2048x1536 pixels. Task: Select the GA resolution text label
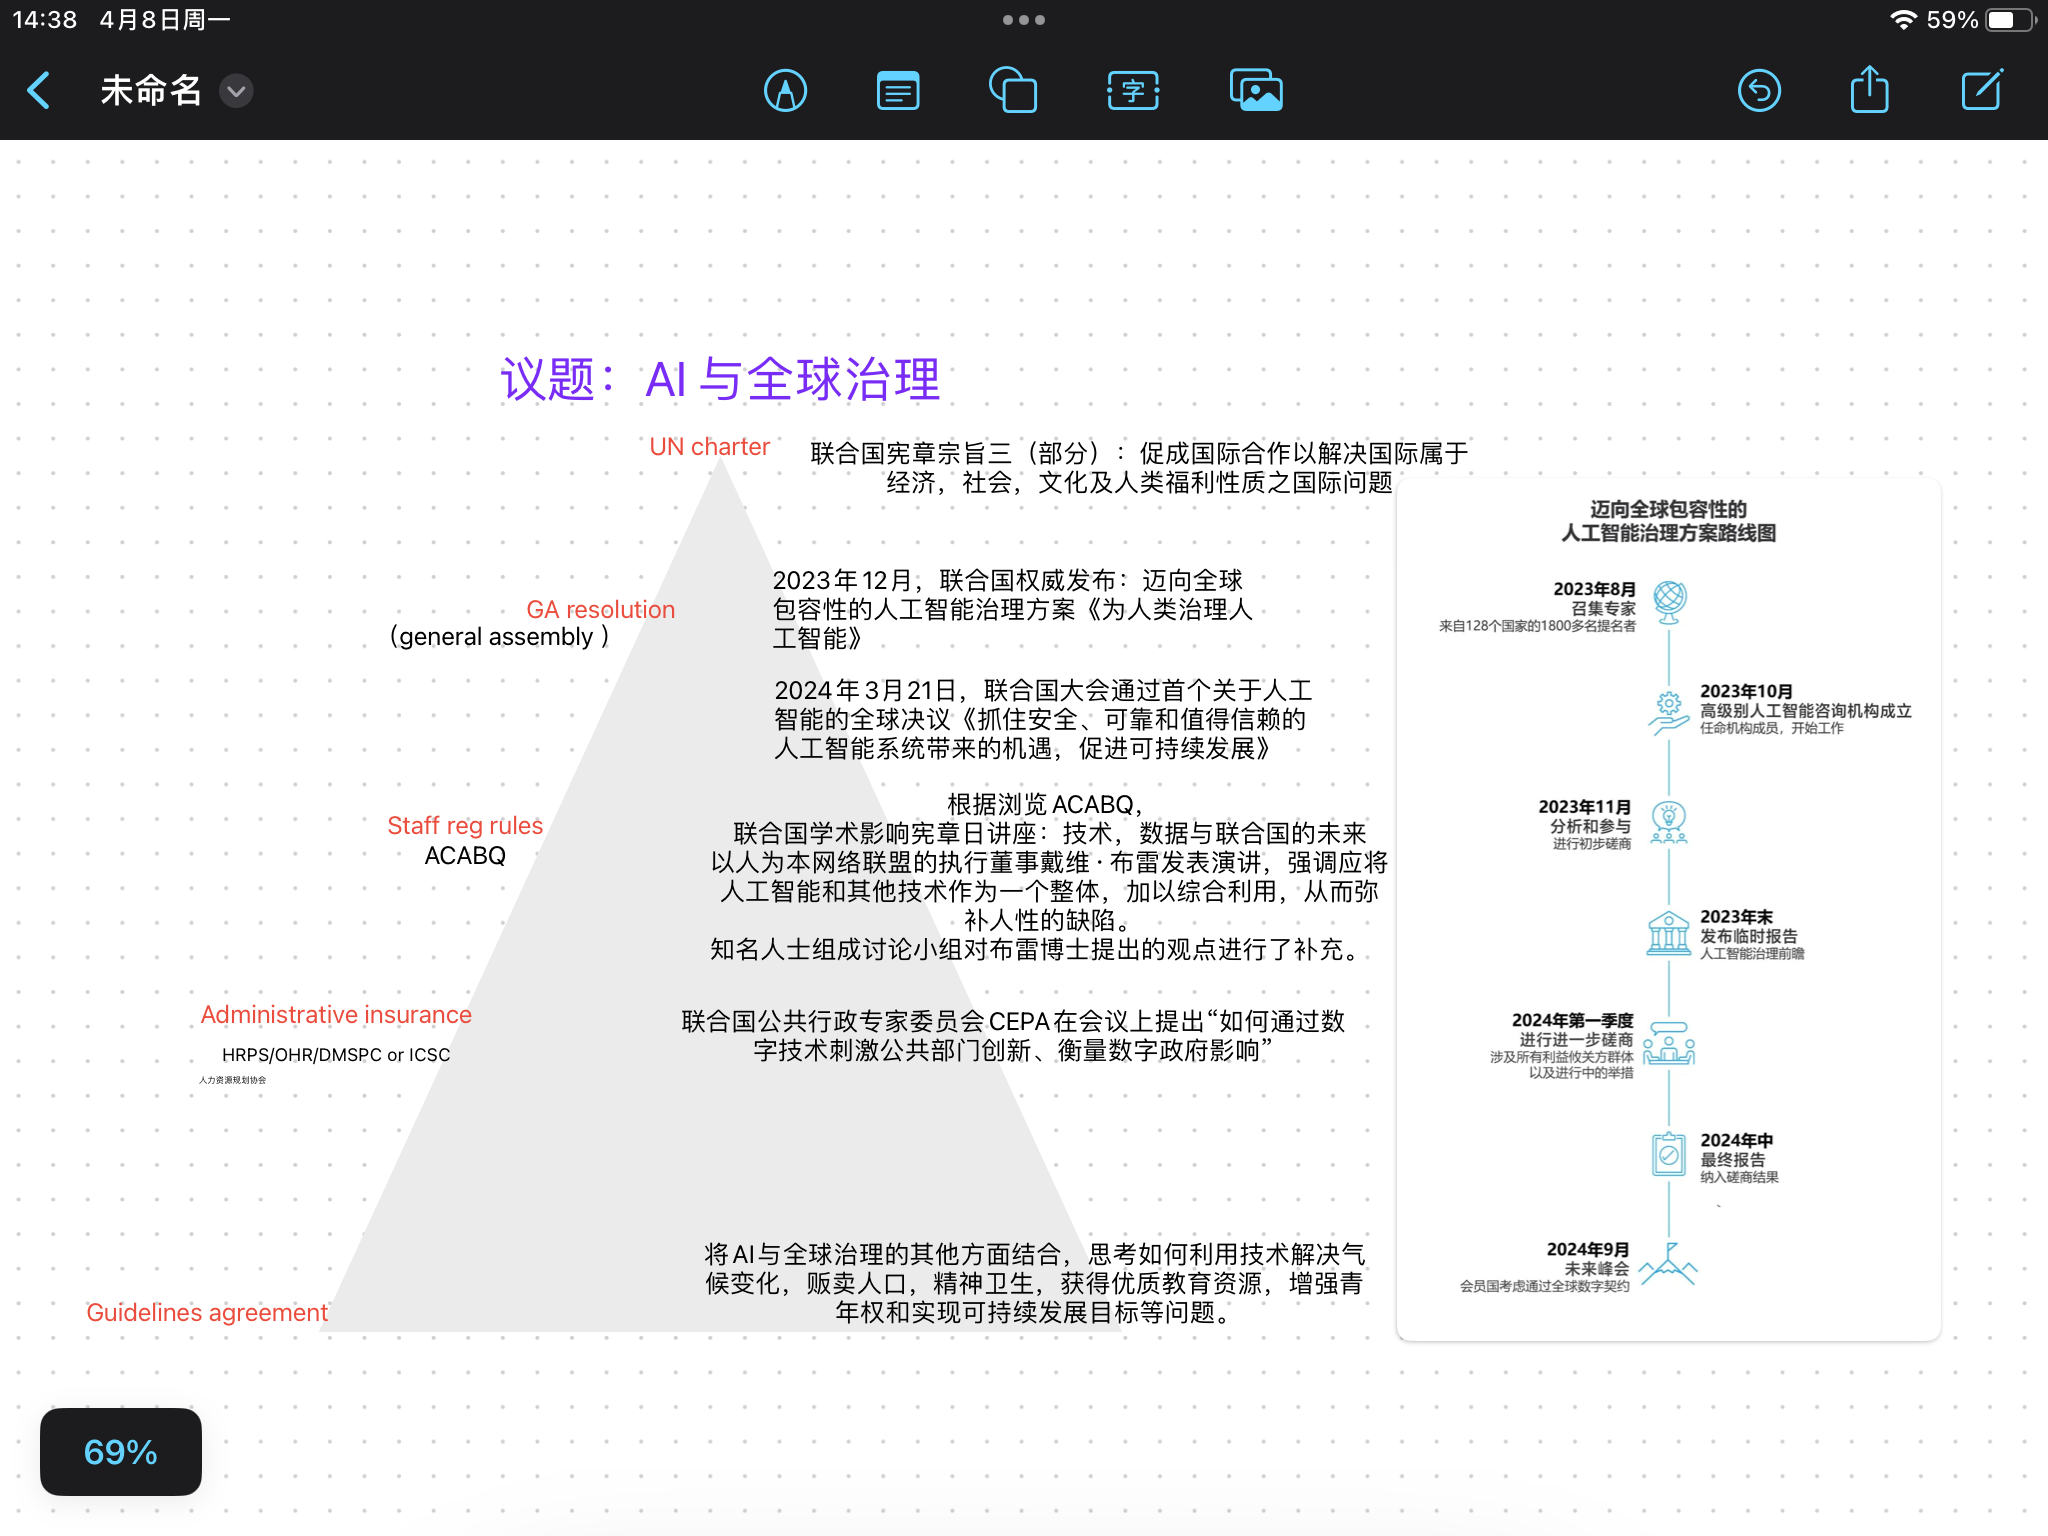600,610
